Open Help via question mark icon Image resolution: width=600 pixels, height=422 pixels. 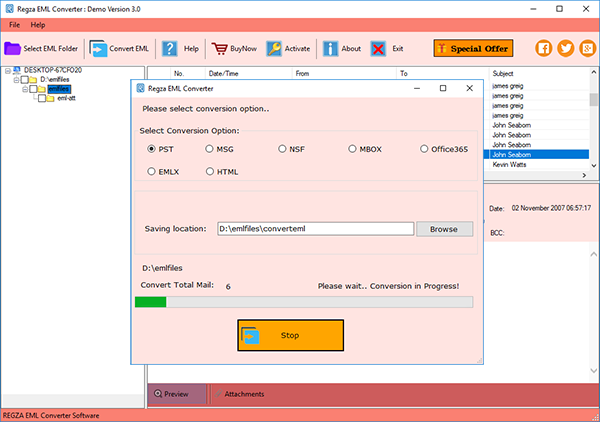(169, 48)
